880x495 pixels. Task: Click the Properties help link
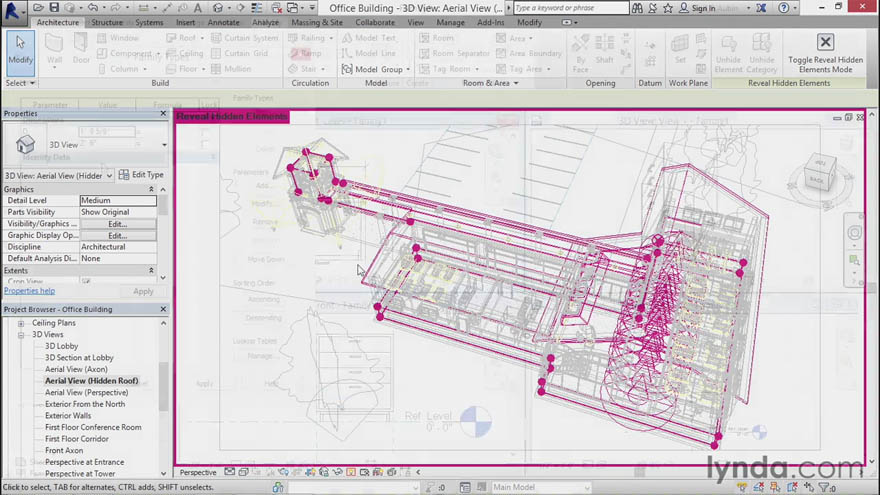[29, 291]
